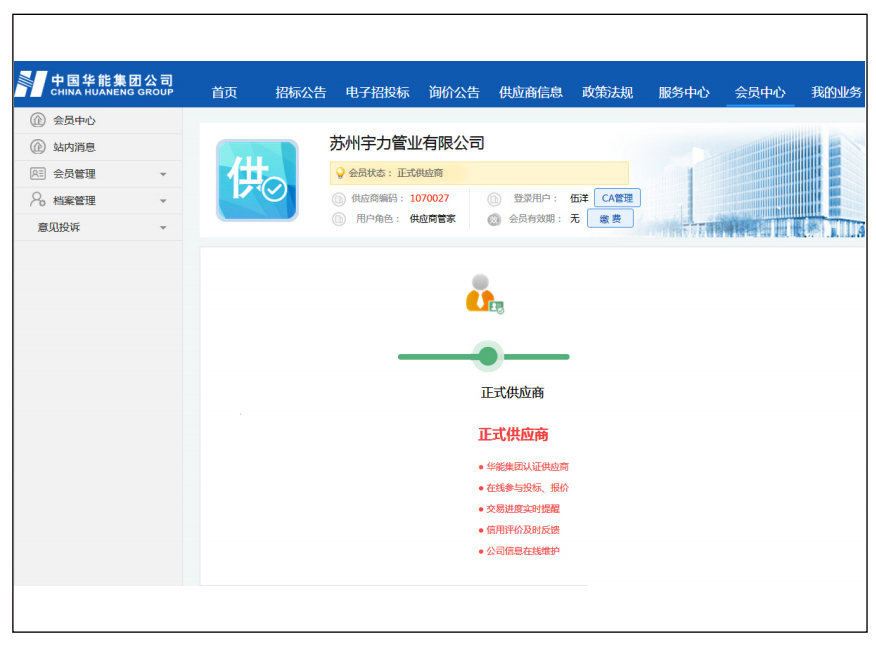Click the blue supplier 供 avatar image

(x=257, y=180)
